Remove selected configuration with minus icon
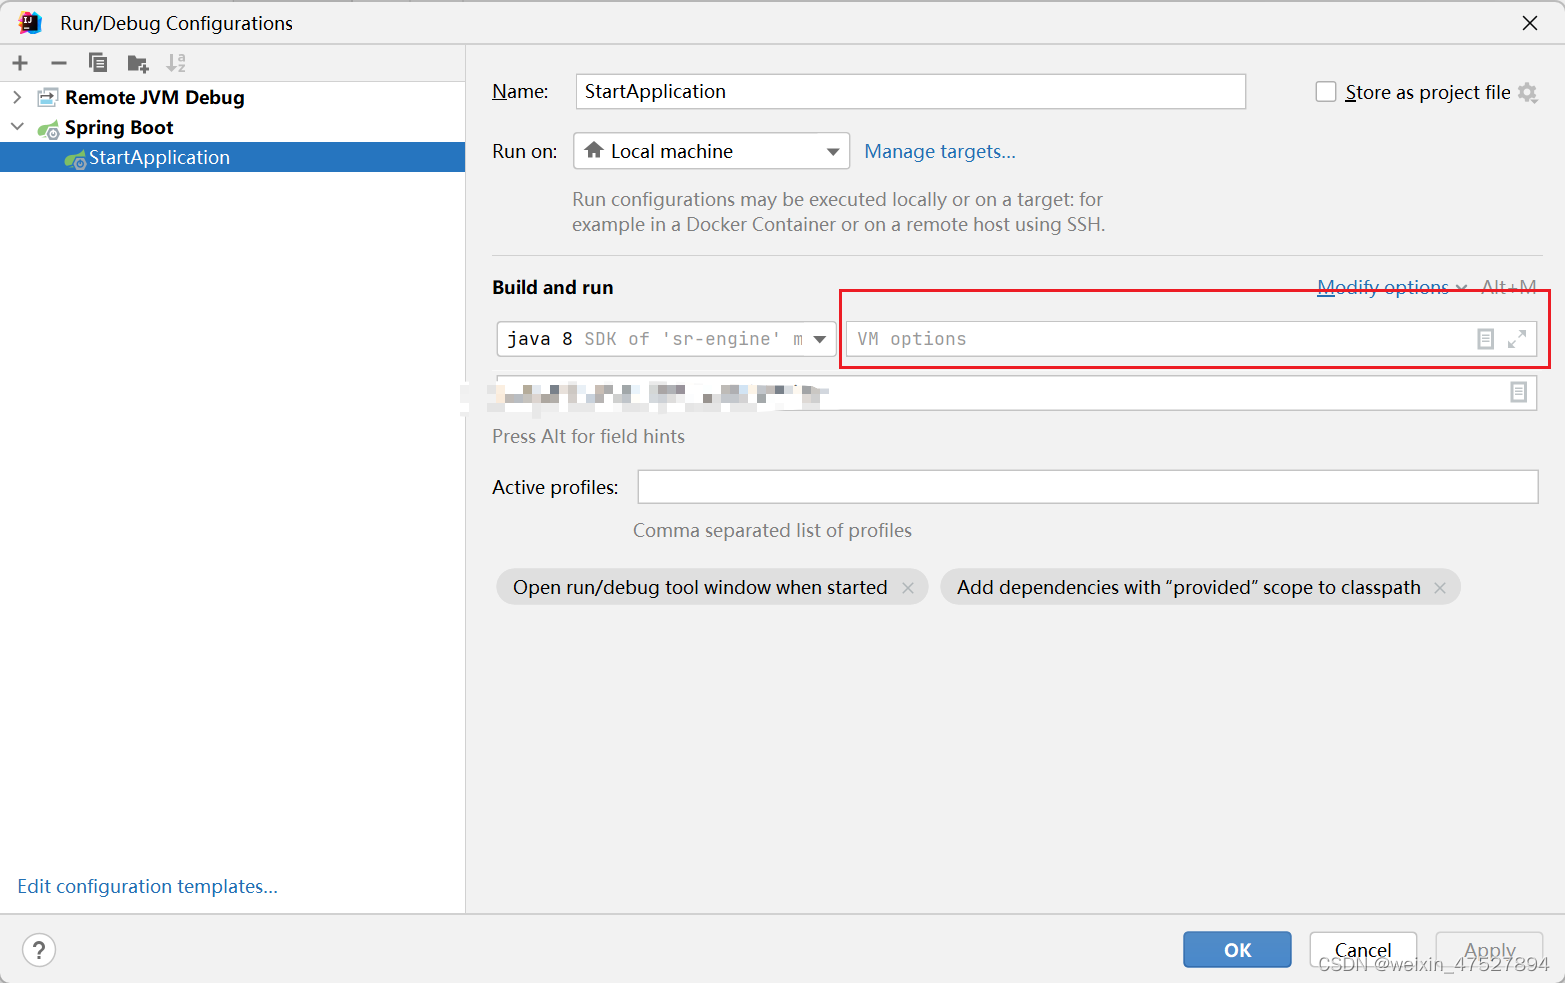1565x983 pixels. point(59,63)
